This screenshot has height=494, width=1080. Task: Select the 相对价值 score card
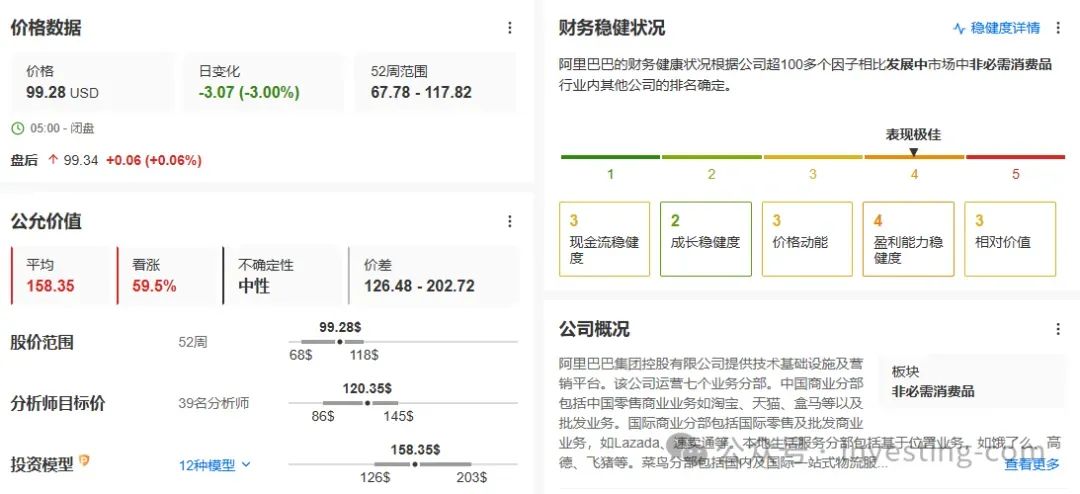point(1010,239)
